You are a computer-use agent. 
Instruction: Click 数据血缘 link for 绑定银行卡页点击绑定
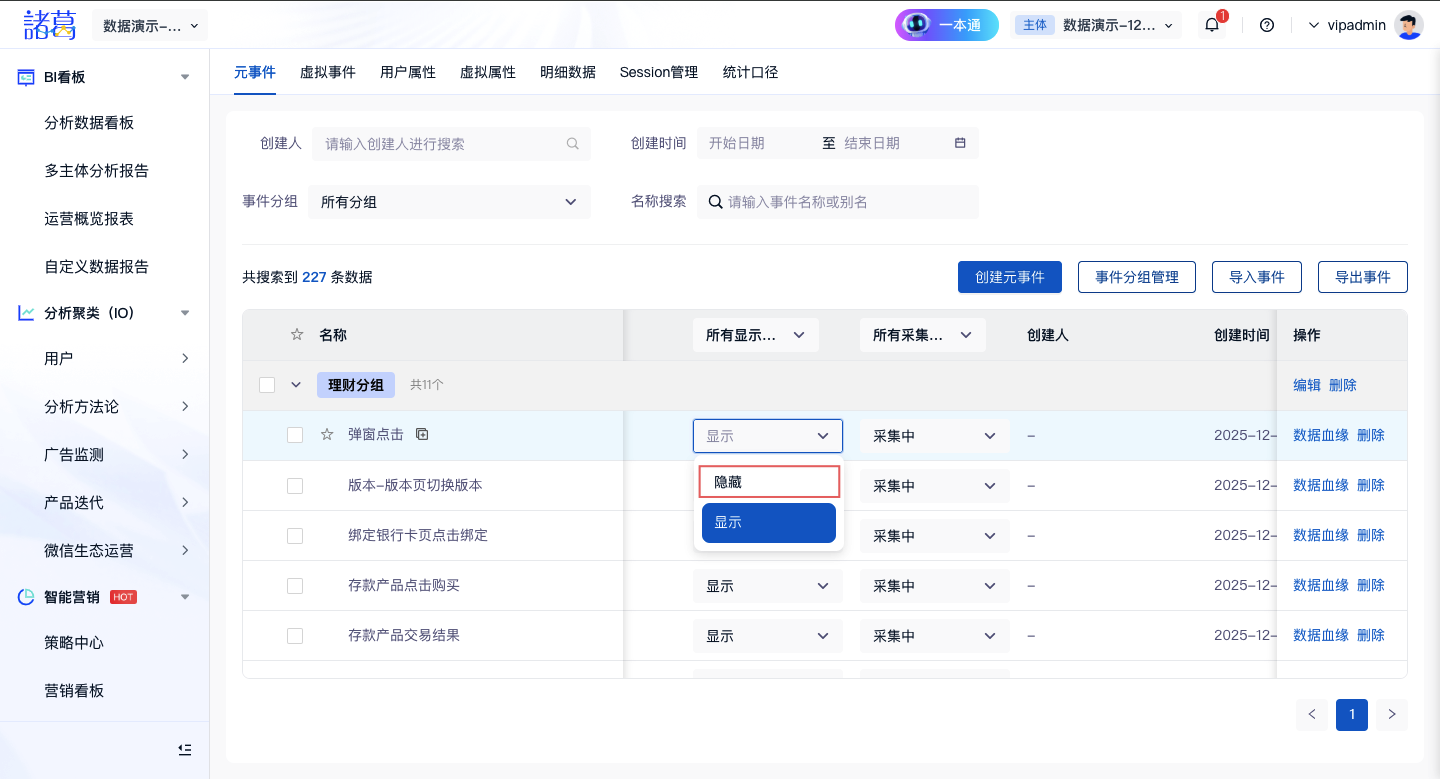1320,535
